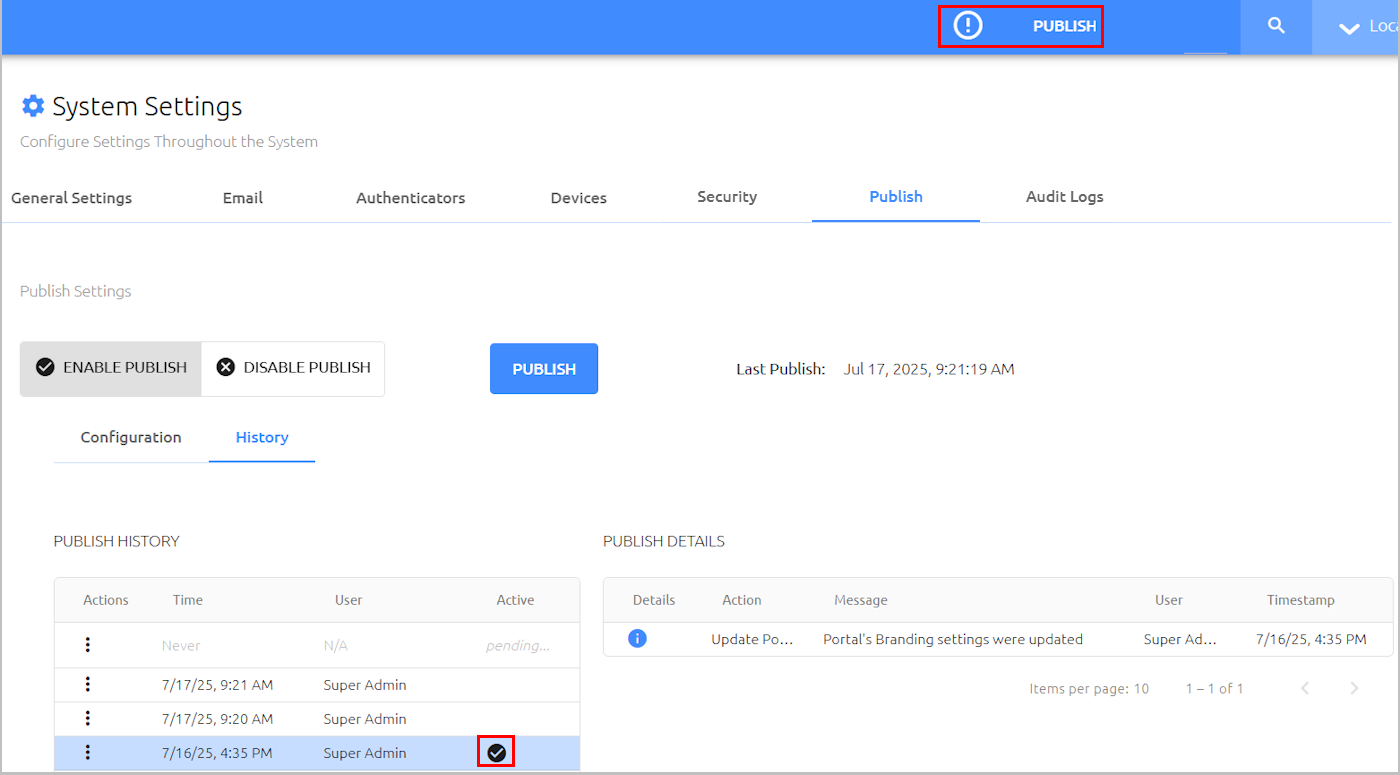Select the 7/16/25, 4:35 PM history entry

click(317, 753)
